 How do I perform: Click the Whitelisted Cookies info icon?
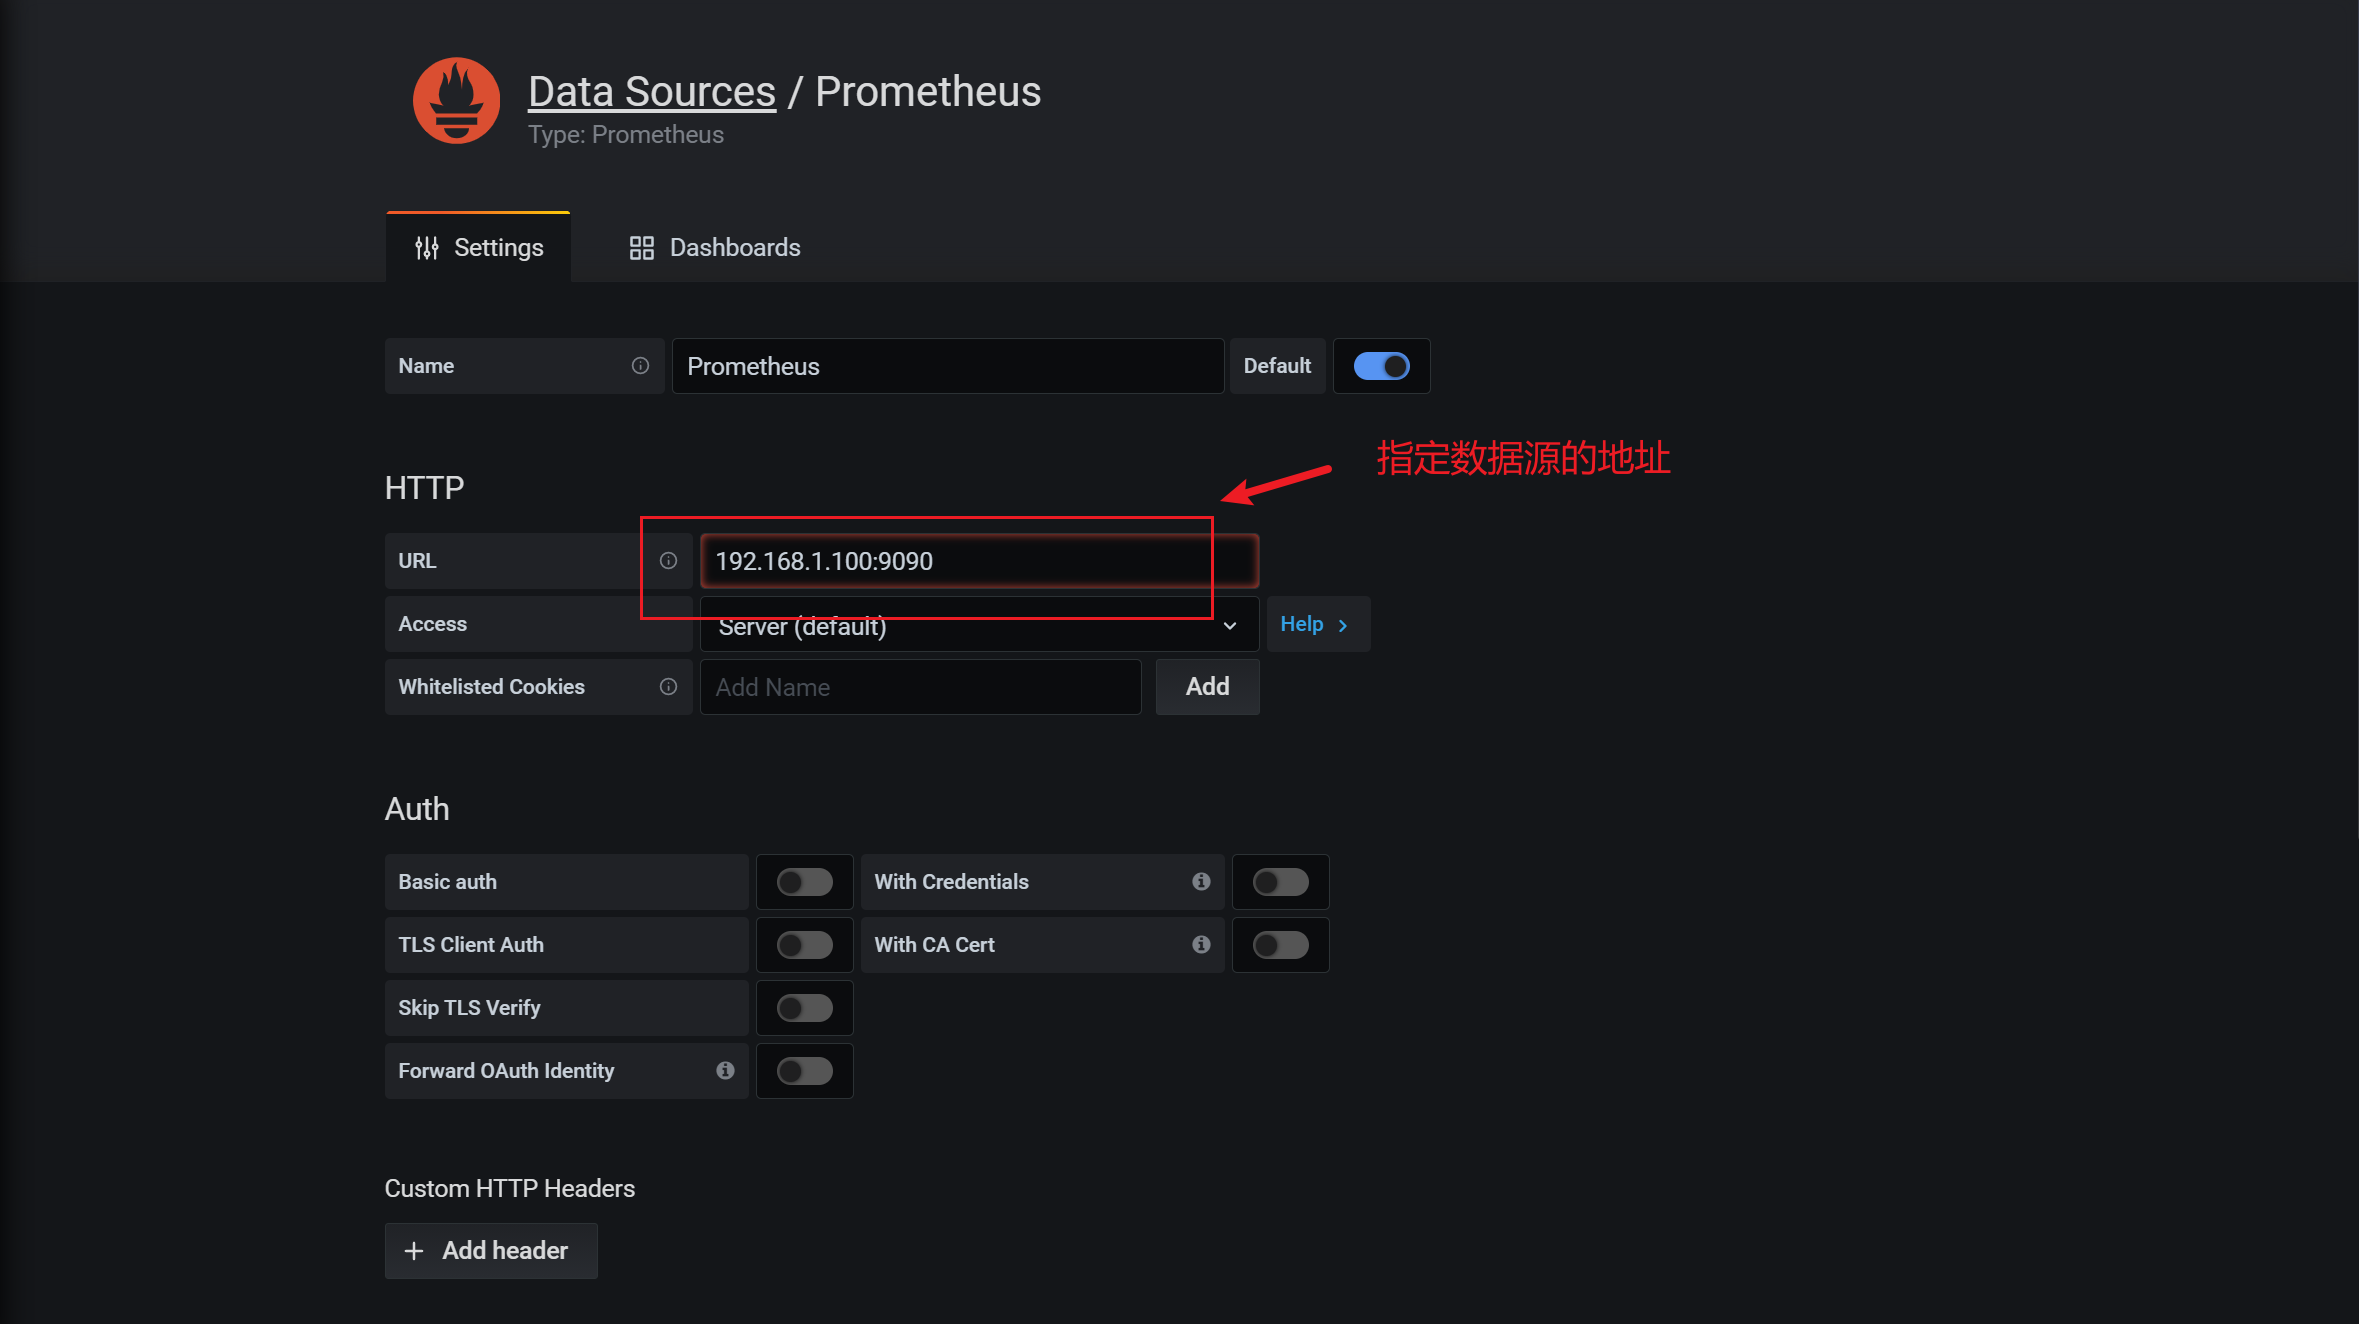pos(668,687)
